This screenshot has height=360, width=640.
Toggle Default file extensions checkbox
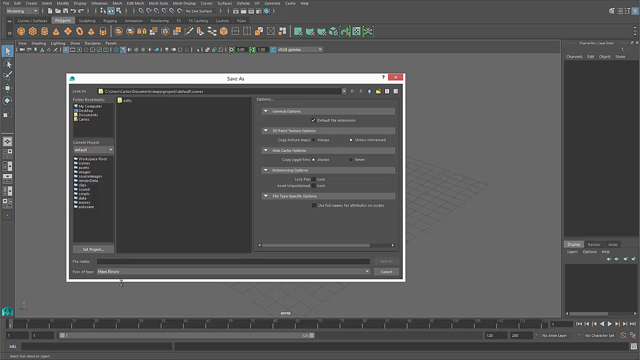click(x=313, y=120)
